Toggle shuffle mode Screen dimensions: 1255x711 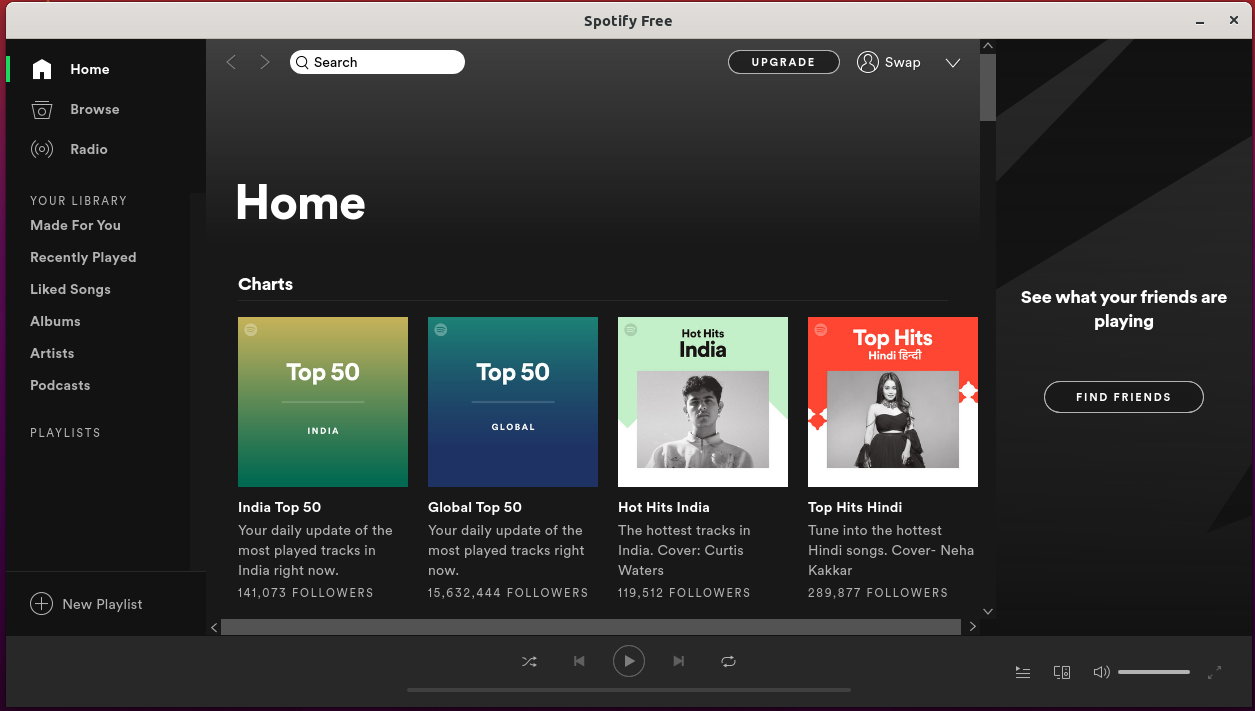click(529, 661)
